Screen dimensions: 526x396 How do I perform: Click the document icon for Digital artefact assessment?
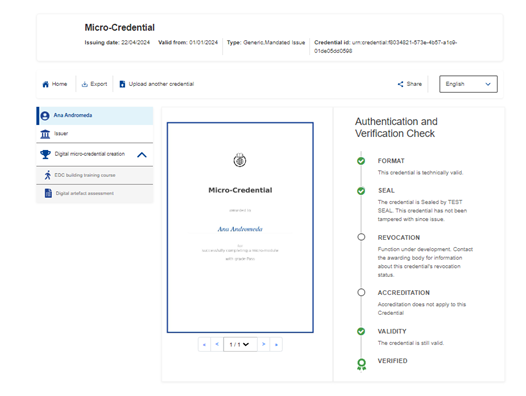pyautogui.click(x=48, y=193)
